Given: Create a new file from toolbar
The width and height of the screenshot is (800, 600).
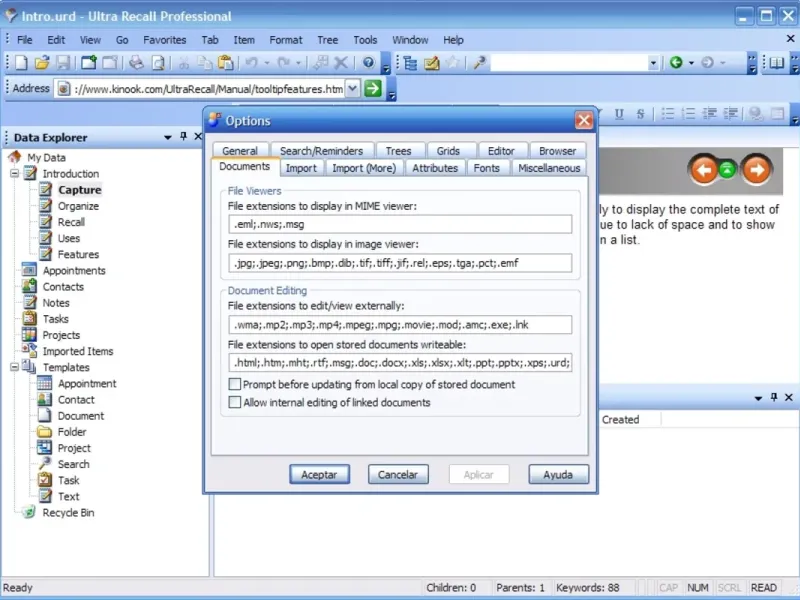Looking at the screenshot, I should coord(21,63).
